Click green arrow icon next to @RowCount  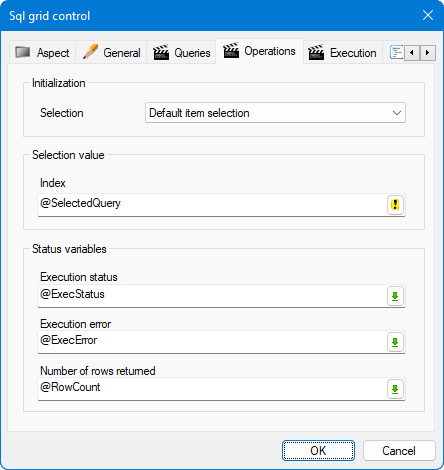(x=395, y=389)
